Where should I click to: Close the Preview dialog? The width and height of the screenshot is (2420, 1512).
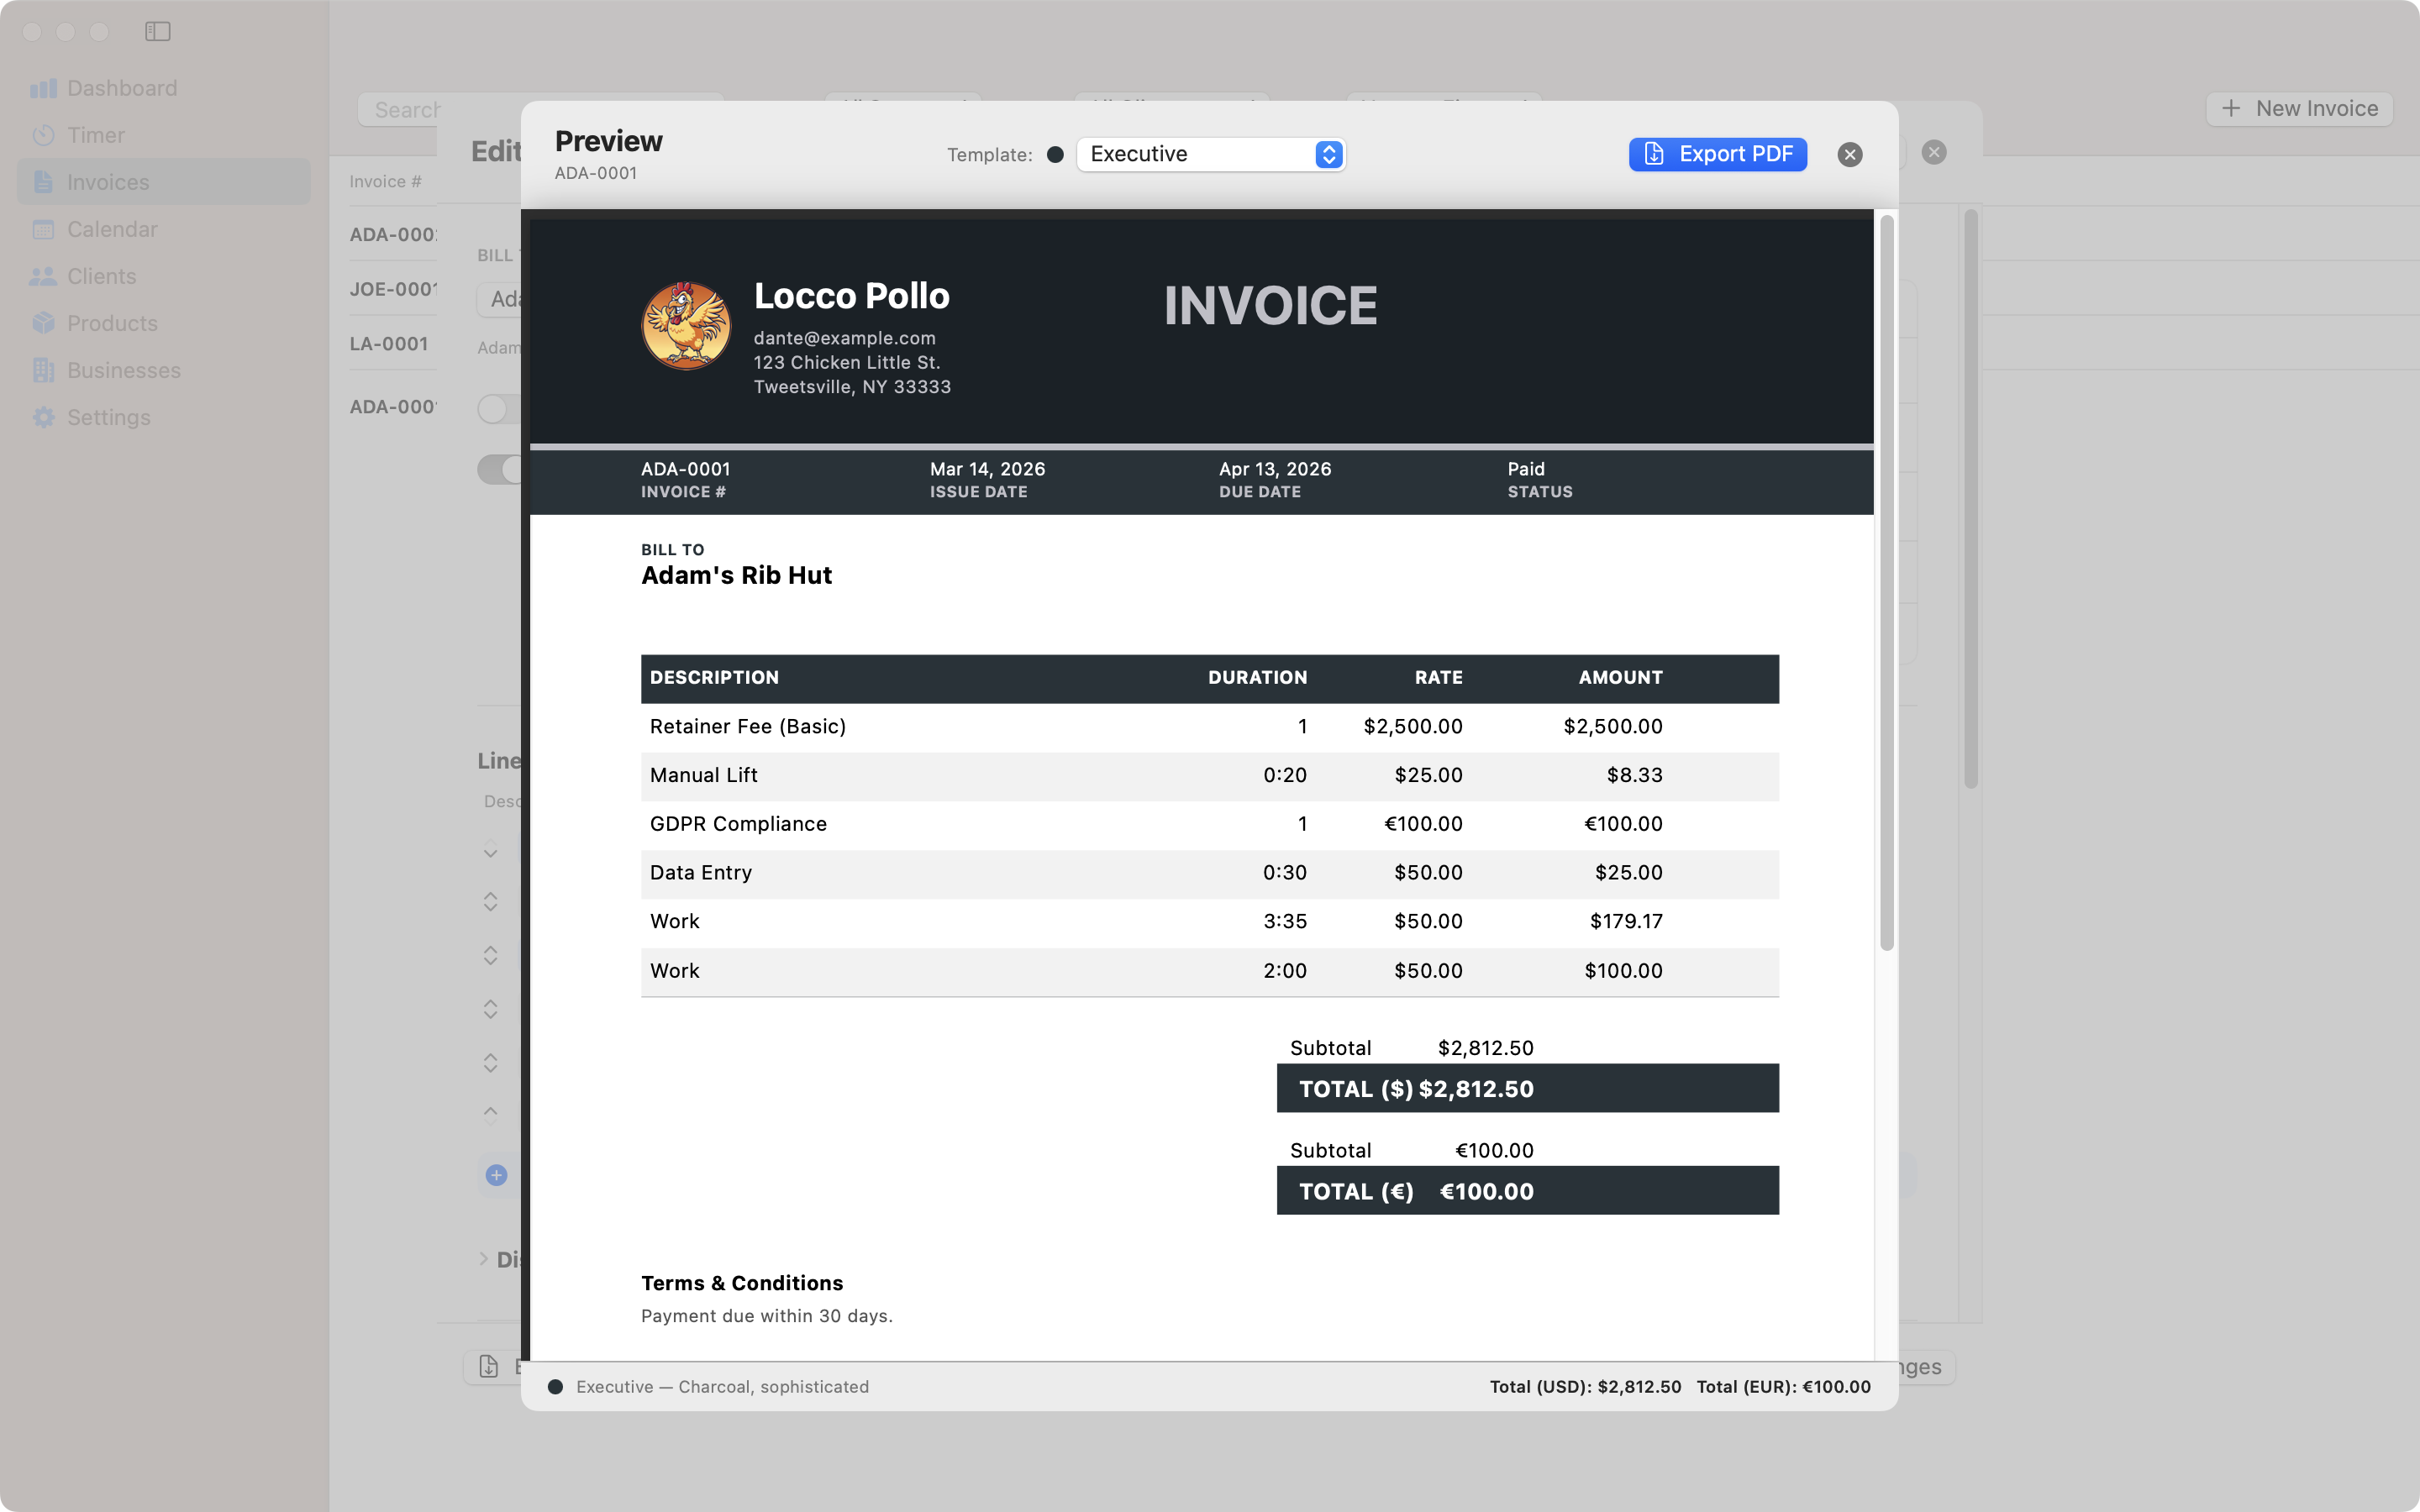tap(1850, 154)
